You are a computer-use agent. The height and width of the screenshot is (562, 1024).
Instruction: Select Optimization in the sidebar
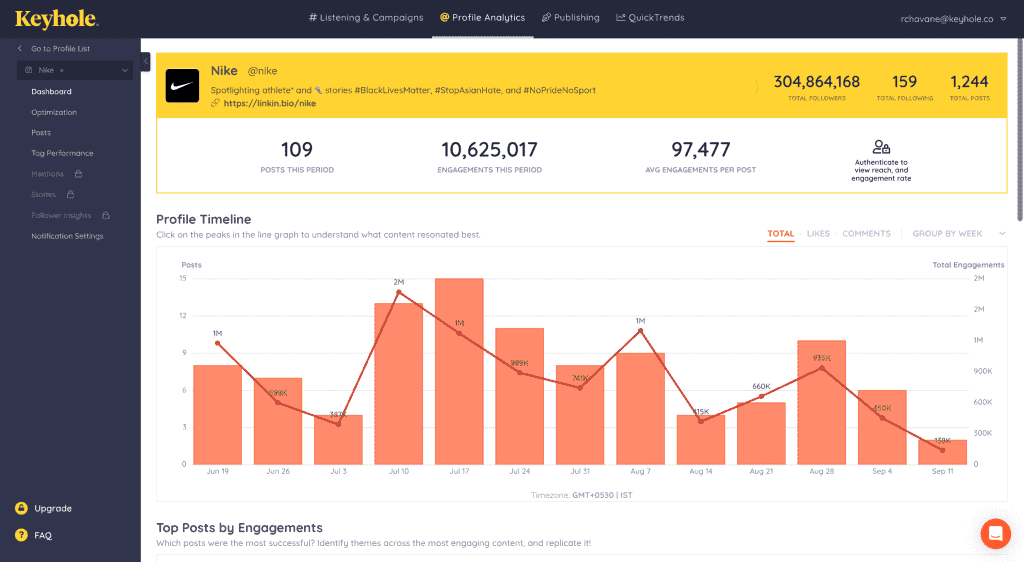pos(54,112)
